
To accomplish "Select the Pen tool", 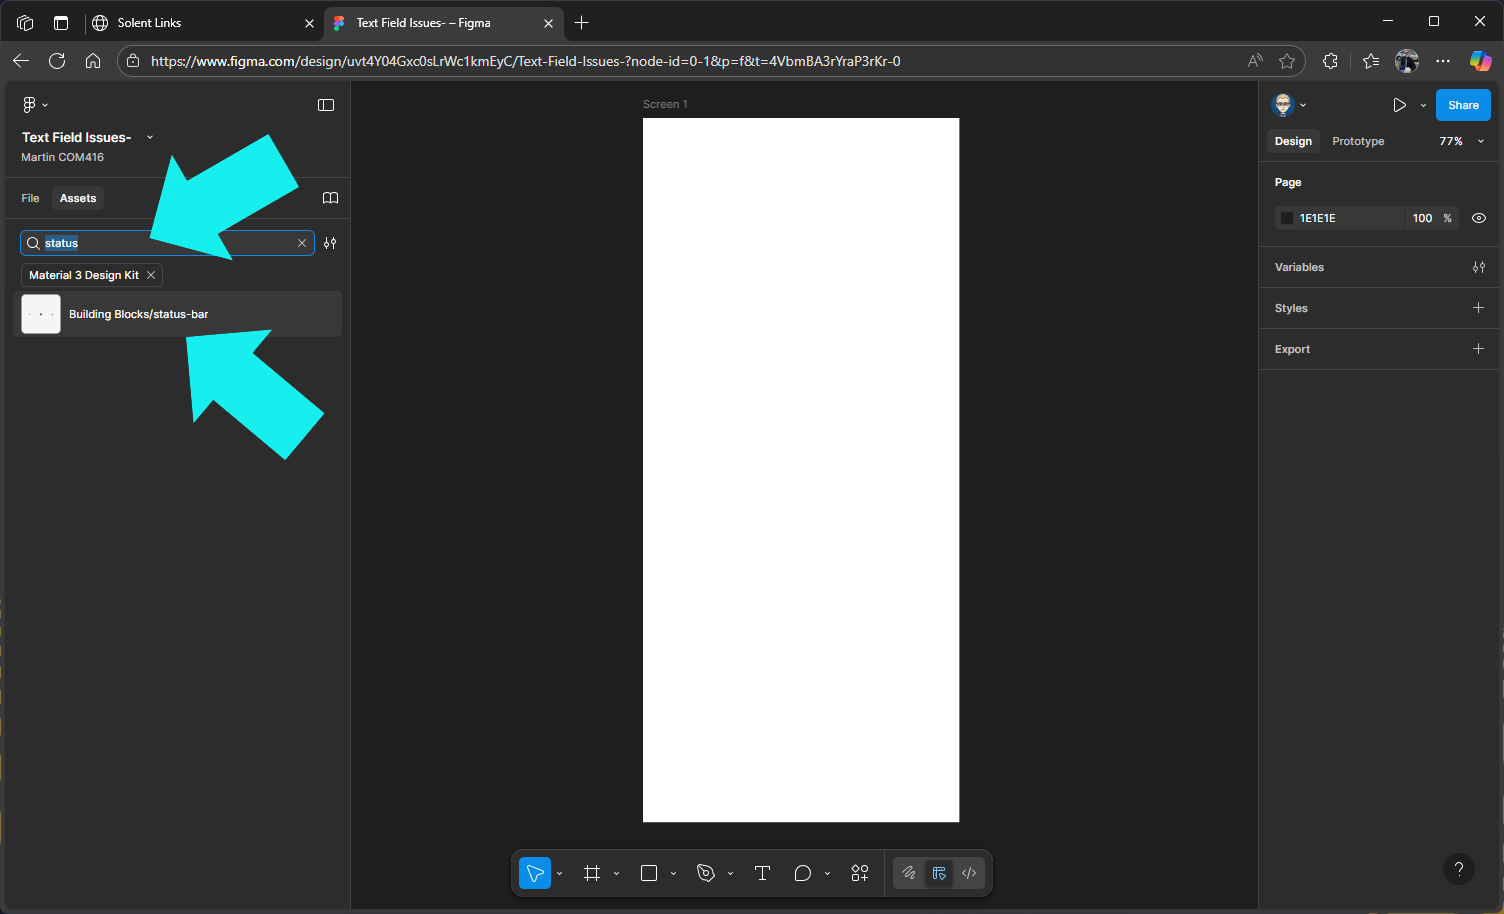I will [x=706, y=873].
